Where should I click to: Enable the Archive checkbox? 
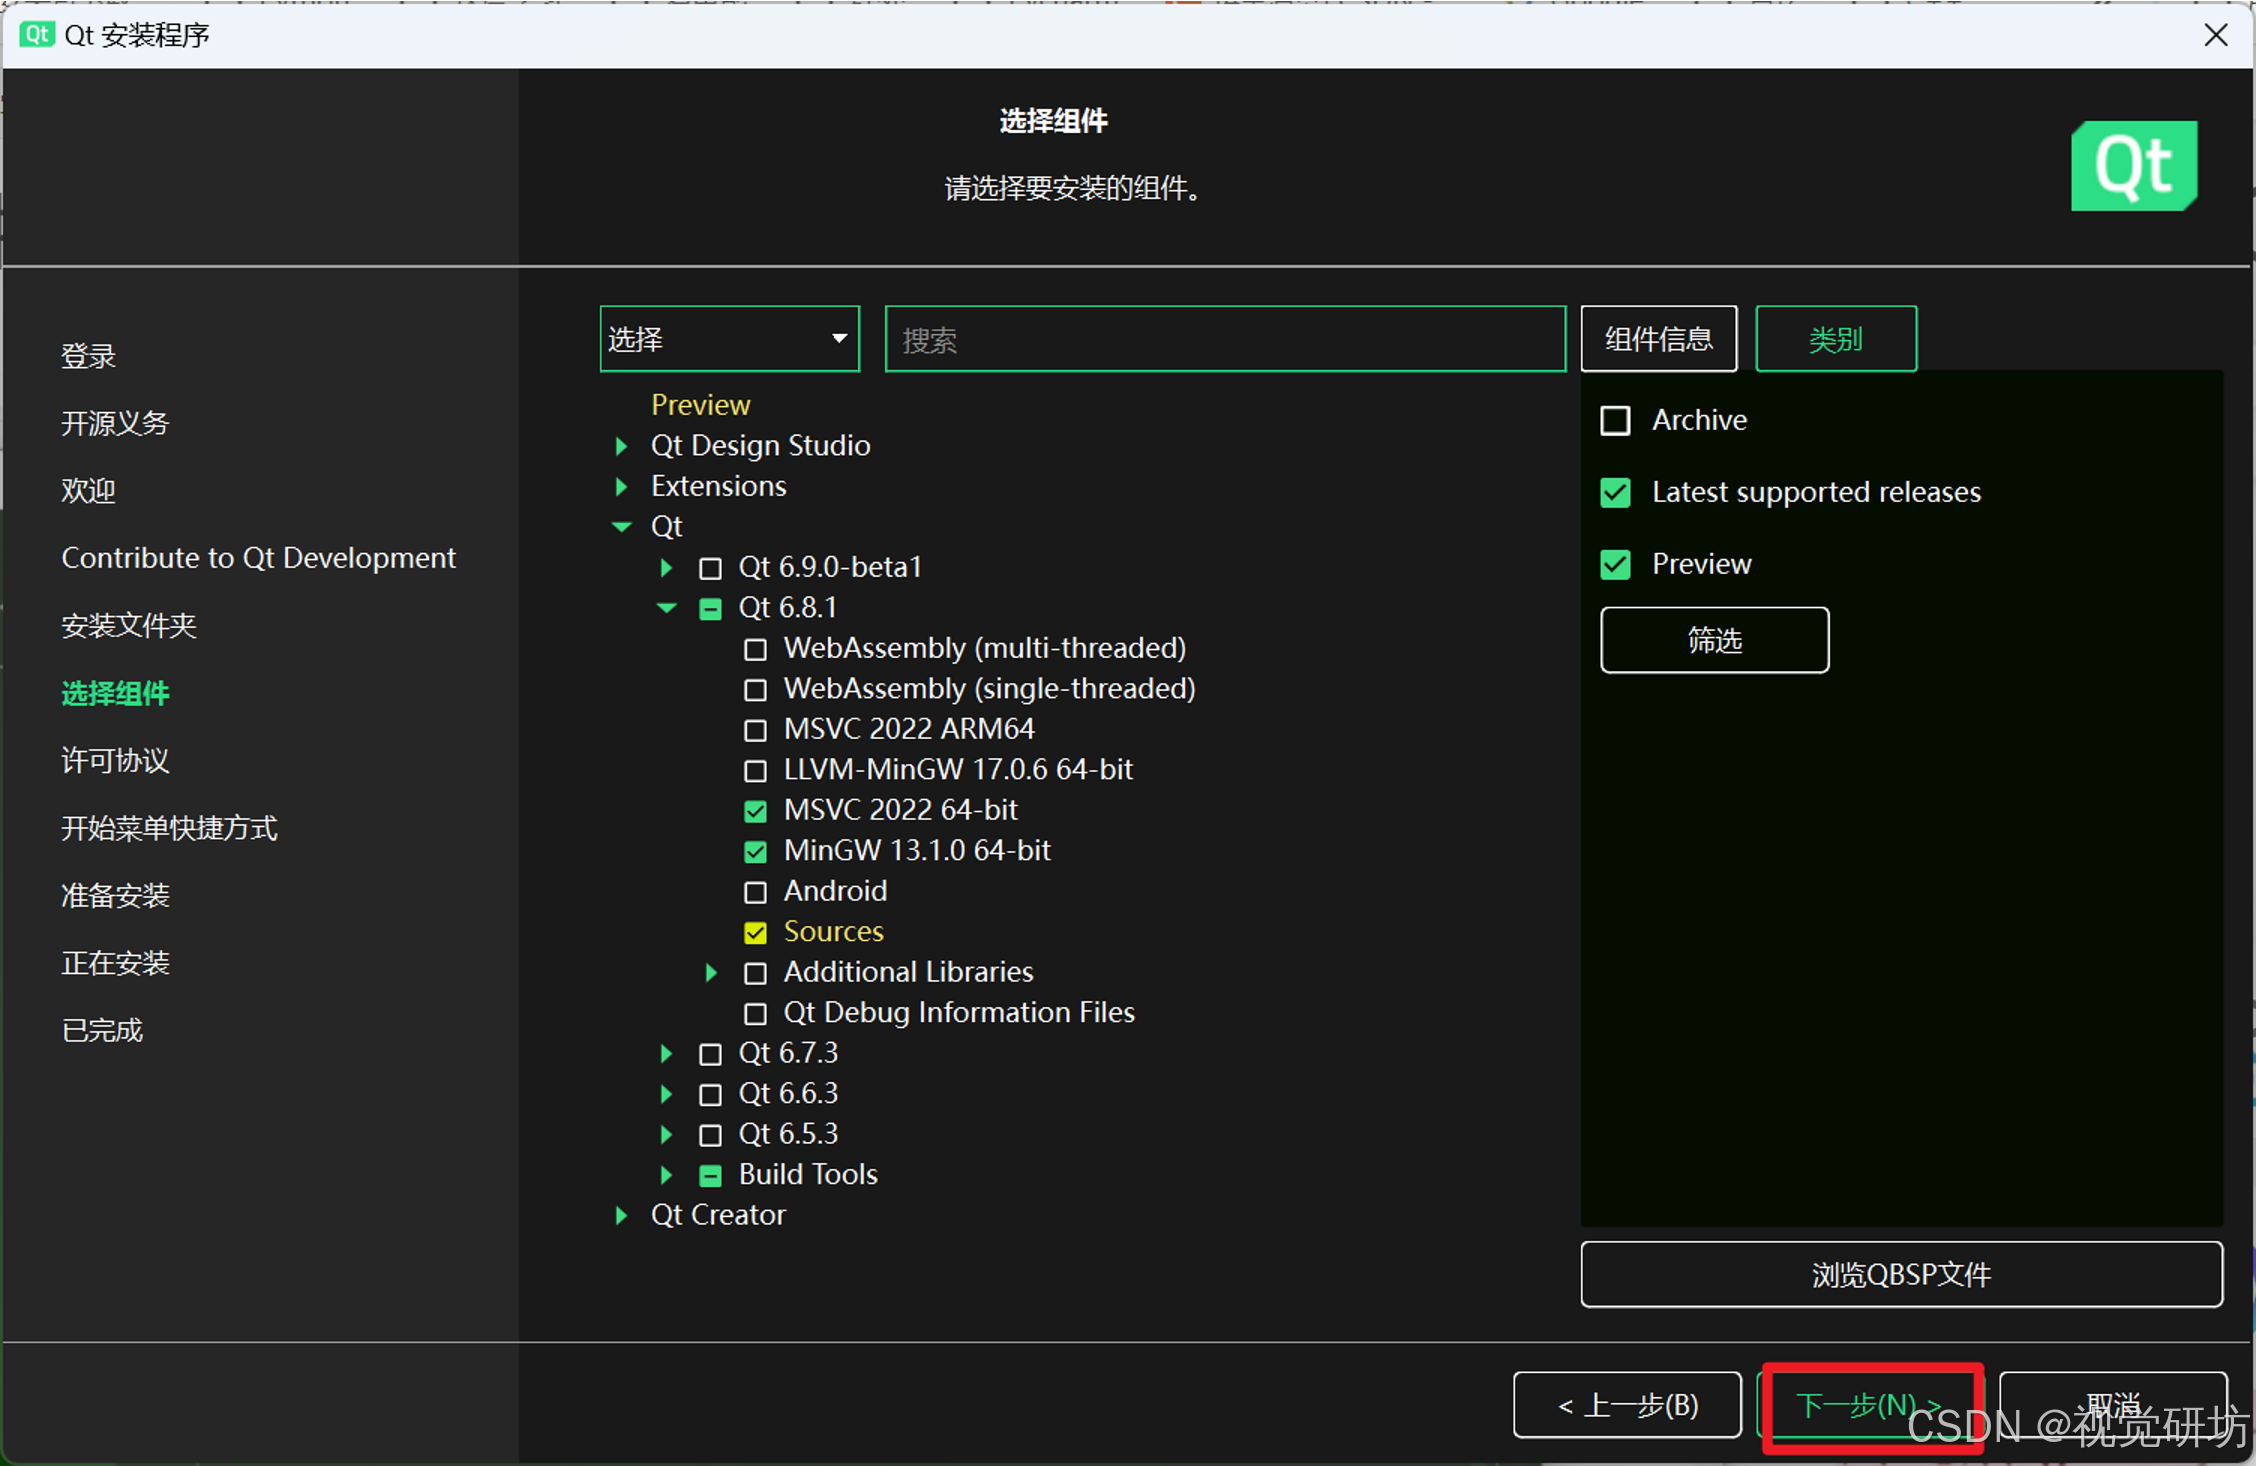pos(1615,420)
